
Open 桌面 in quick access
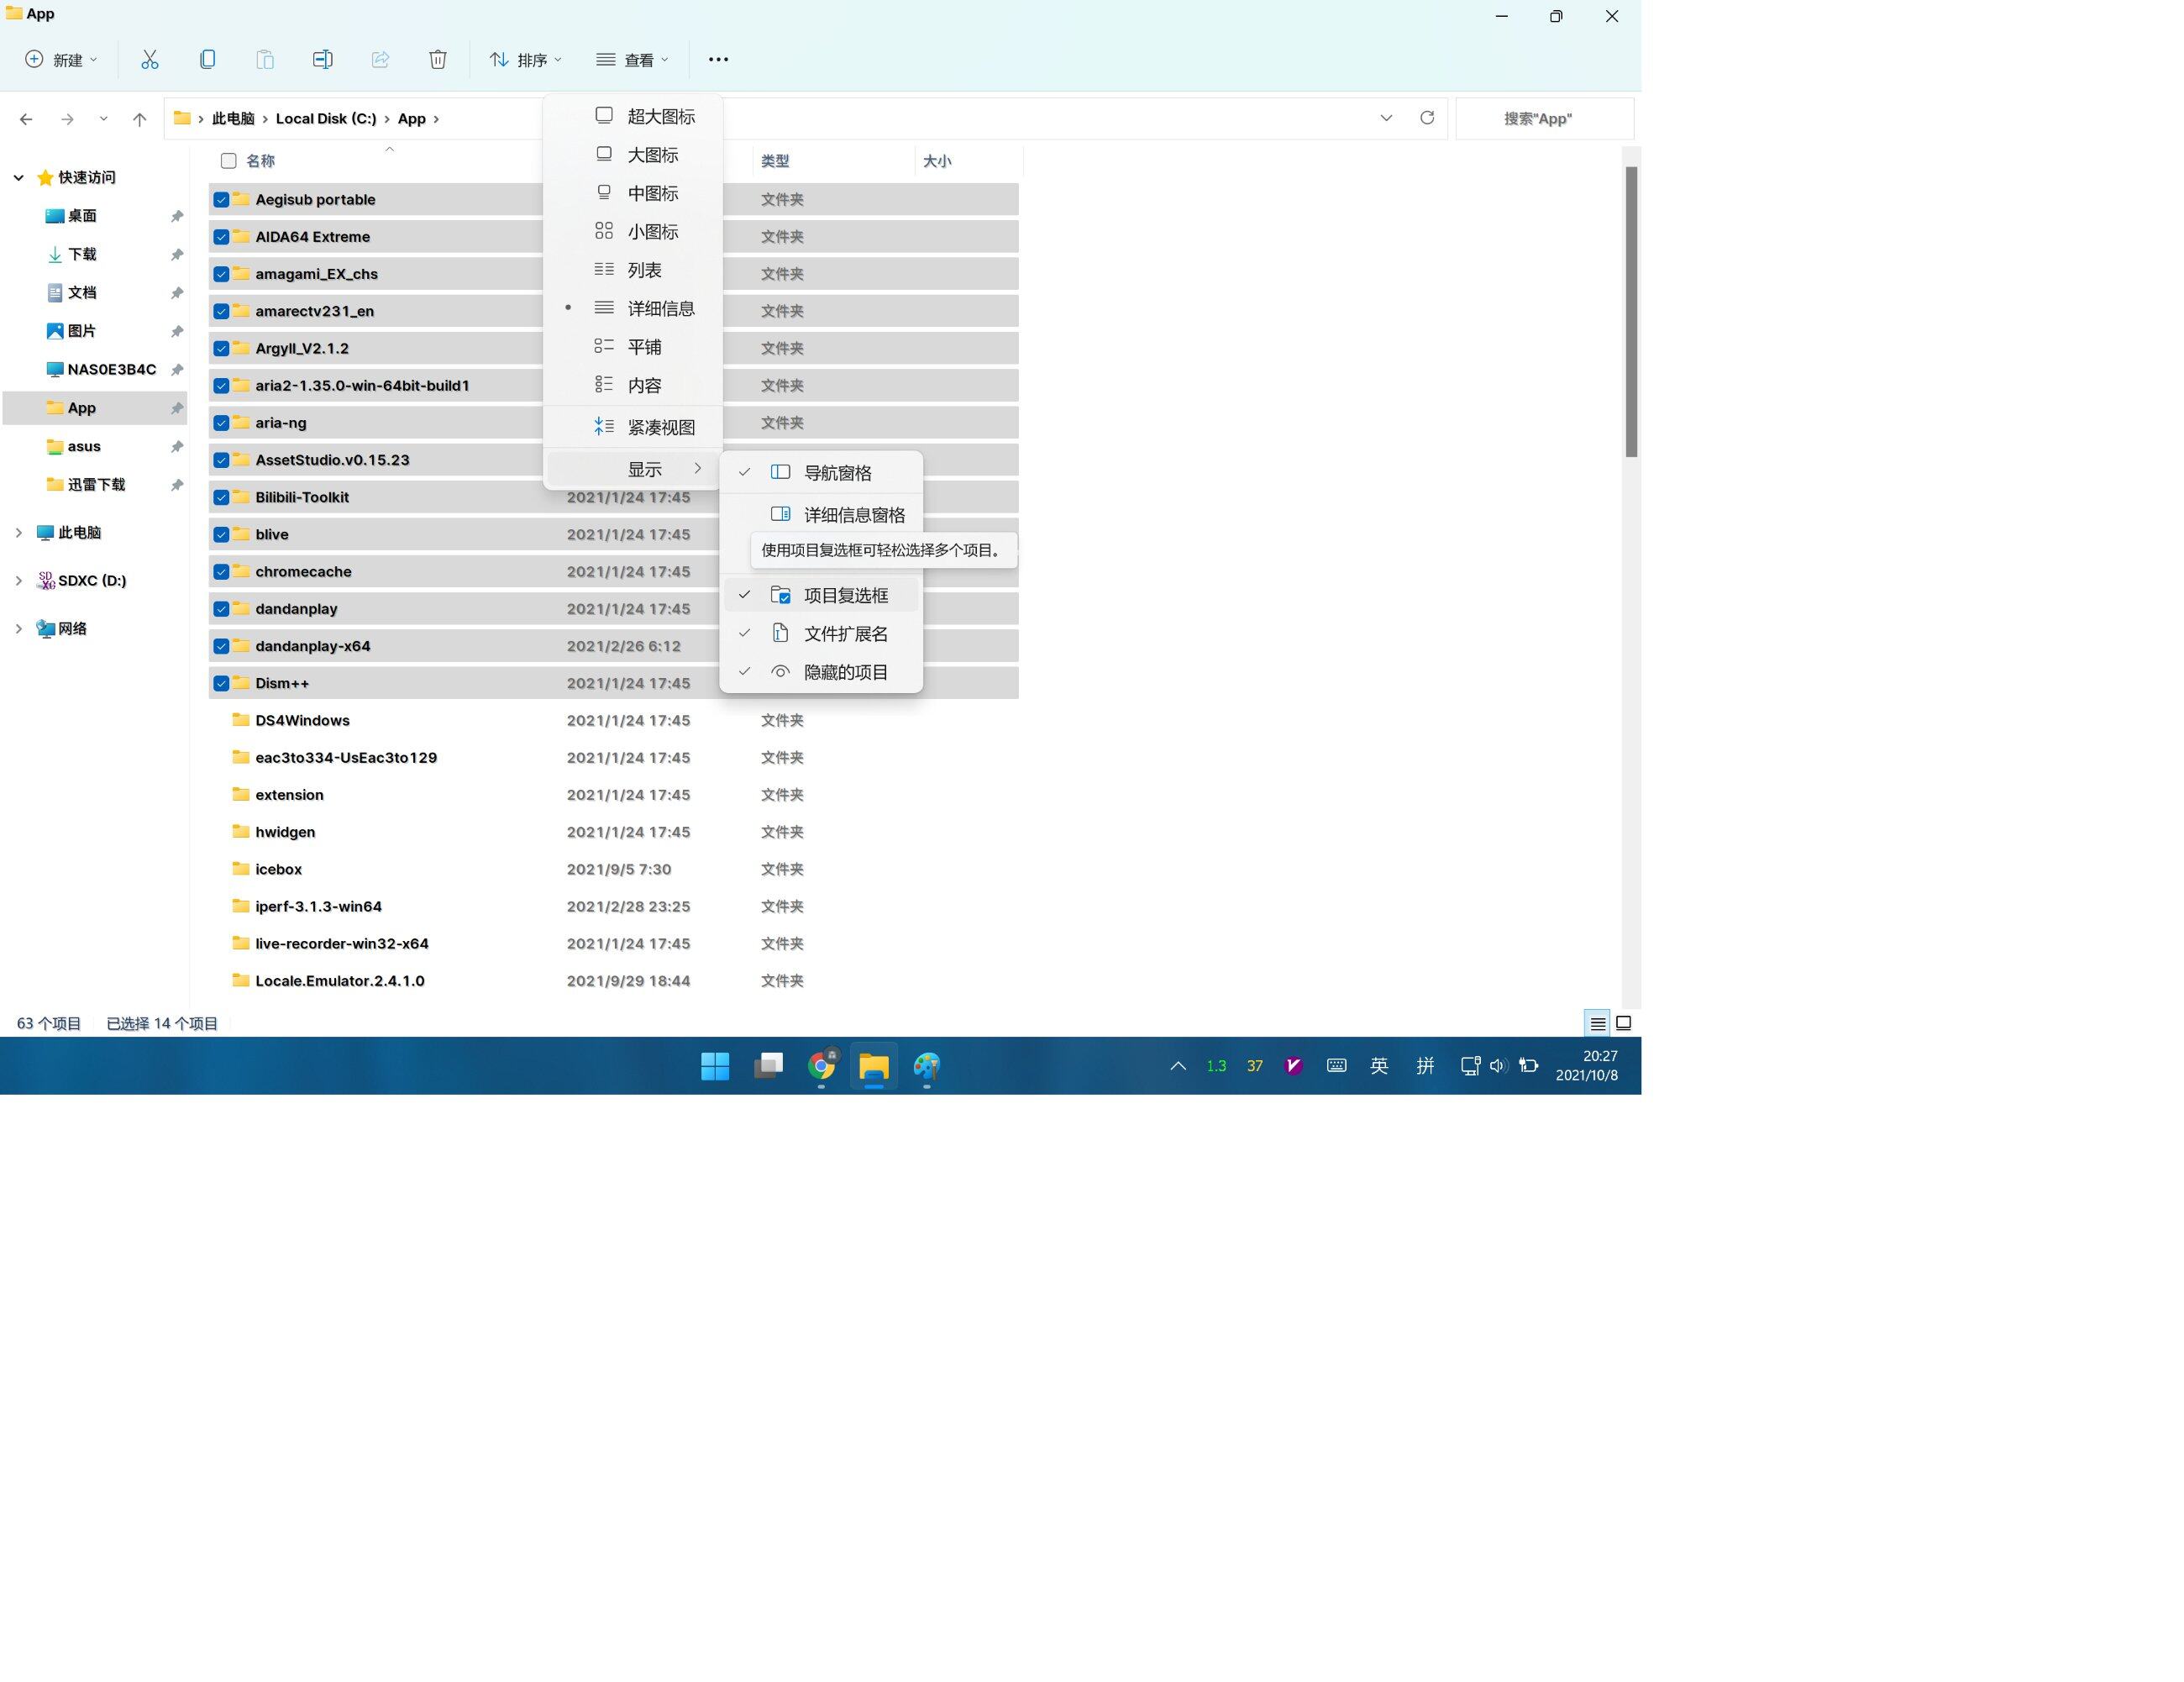[x=82, y=216]
